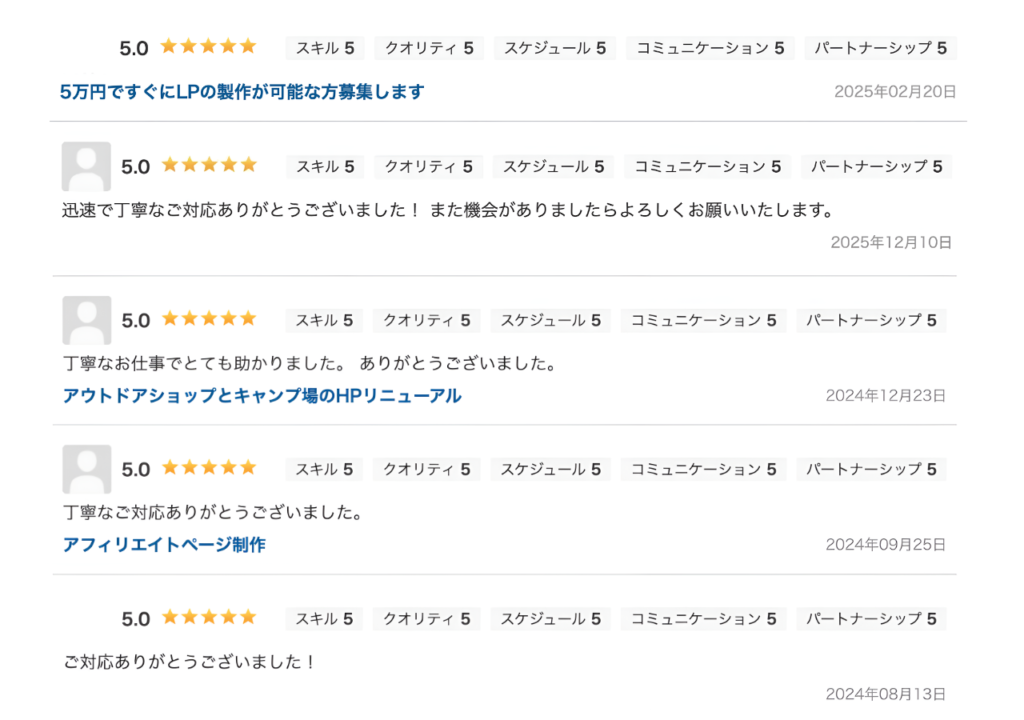Click the 5.0 score on the 2024年08月13日 review
This screenshot has width=1024, height=720.
click(135, 619)
